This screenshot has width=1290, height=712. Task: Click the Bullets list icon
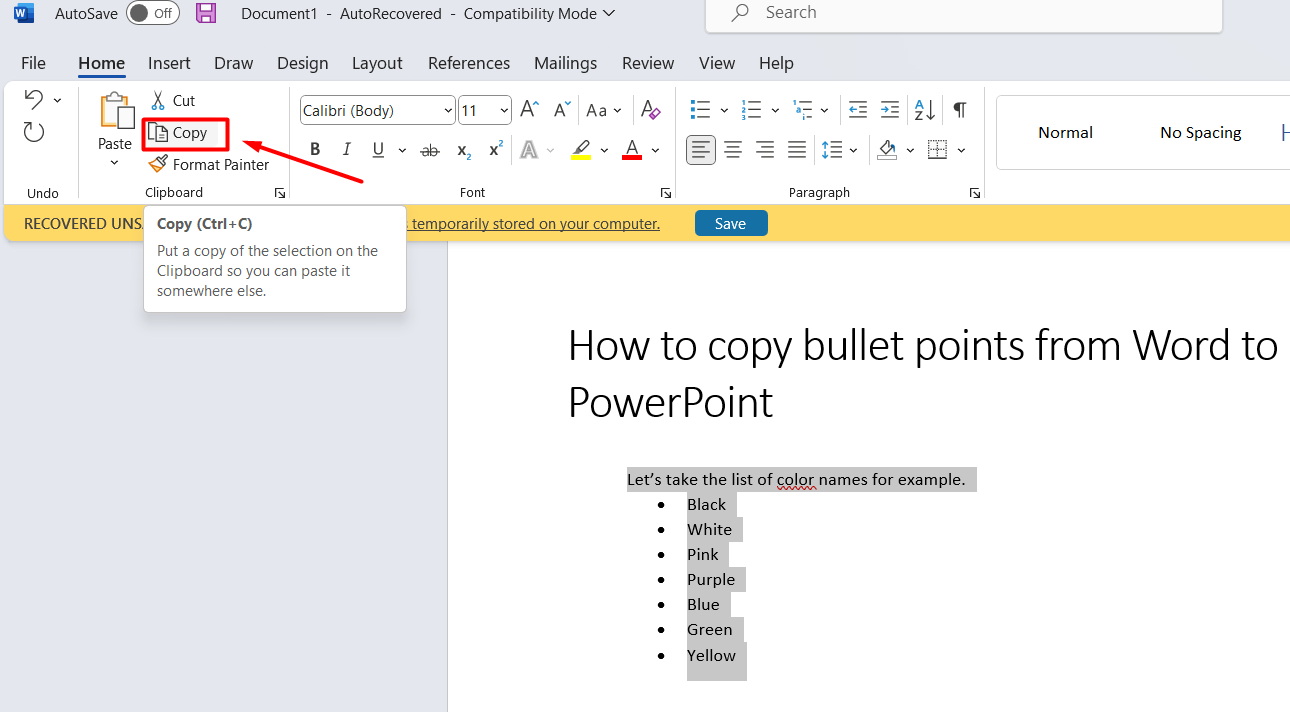tap(701, 110)
